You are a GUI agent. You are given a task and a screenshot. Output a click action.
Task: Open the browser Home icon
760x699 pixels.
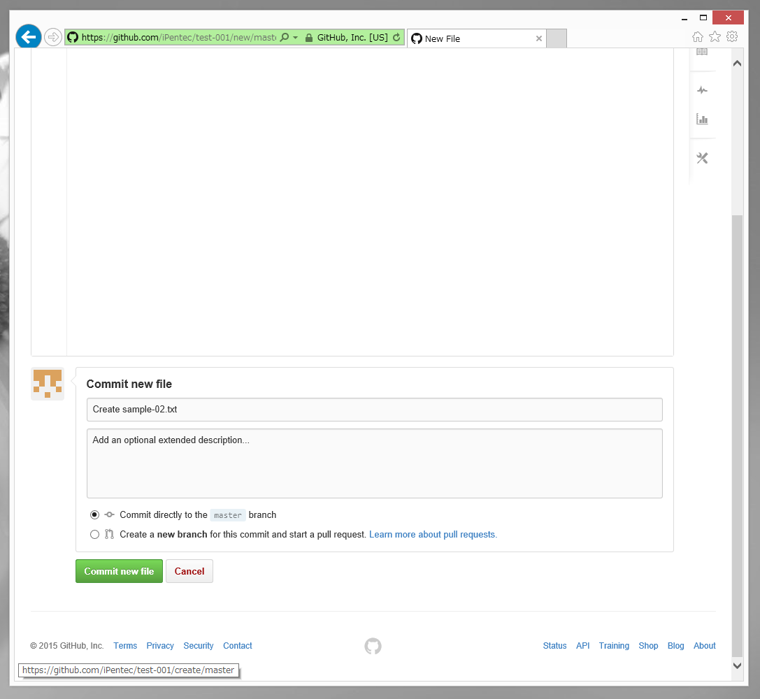[x=697, y=37]
